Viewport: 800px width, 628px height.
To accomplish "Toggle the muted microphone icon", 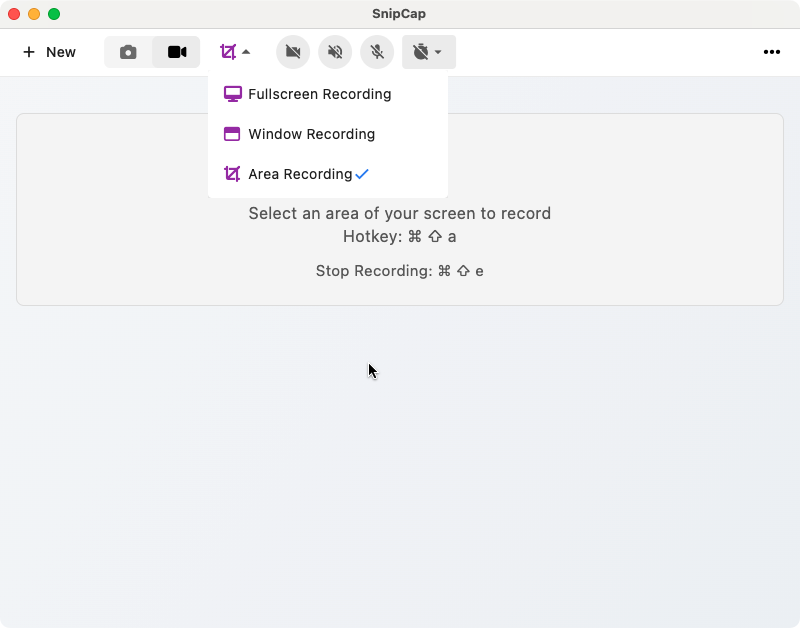I will coord(377,52).
